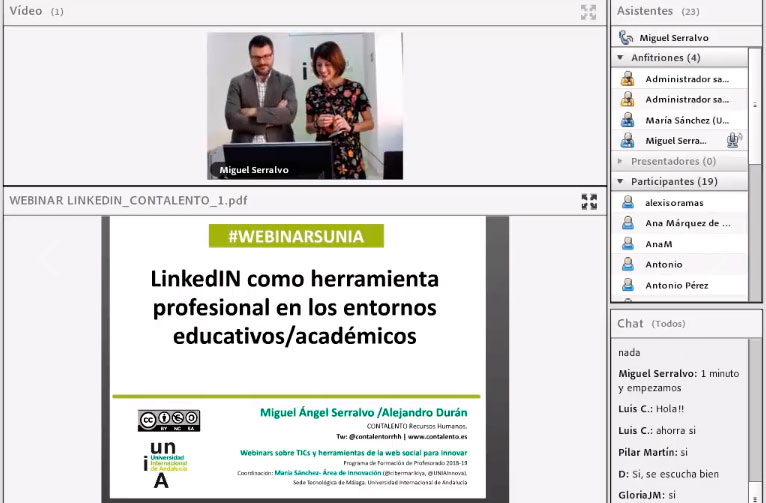766x503 pixels.
Task: Select AnaM in participants list
Action: (680, 244)
